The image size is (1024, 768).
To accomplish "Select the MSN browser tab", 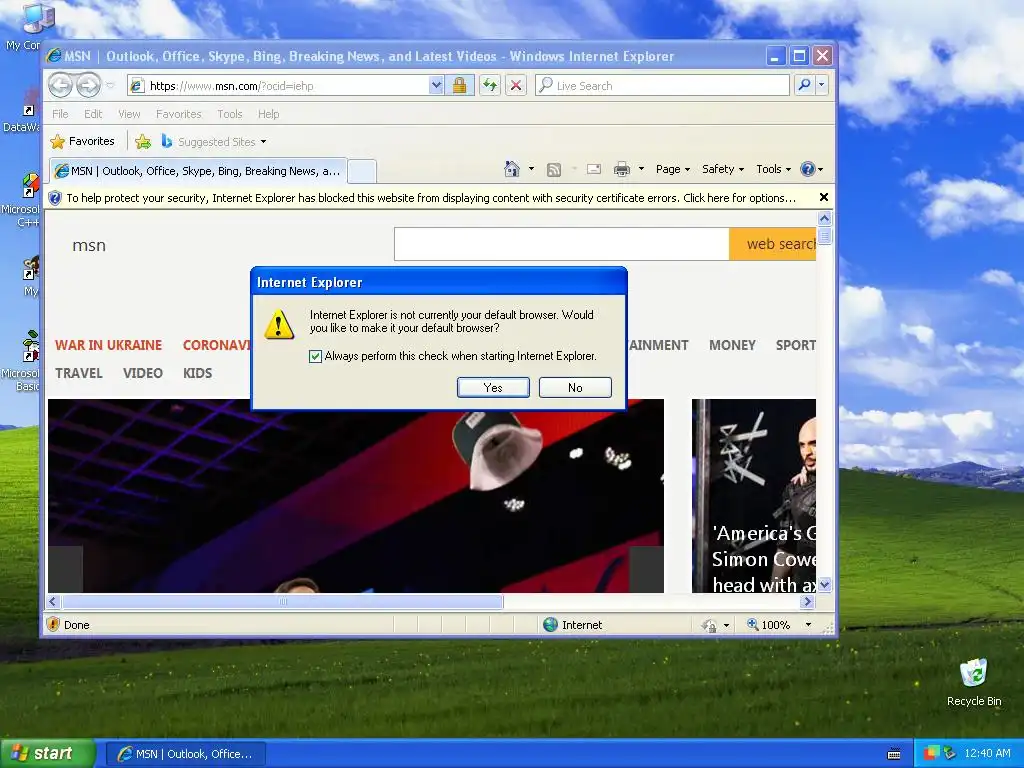I will pyautogui.click(x=198, y=171).
